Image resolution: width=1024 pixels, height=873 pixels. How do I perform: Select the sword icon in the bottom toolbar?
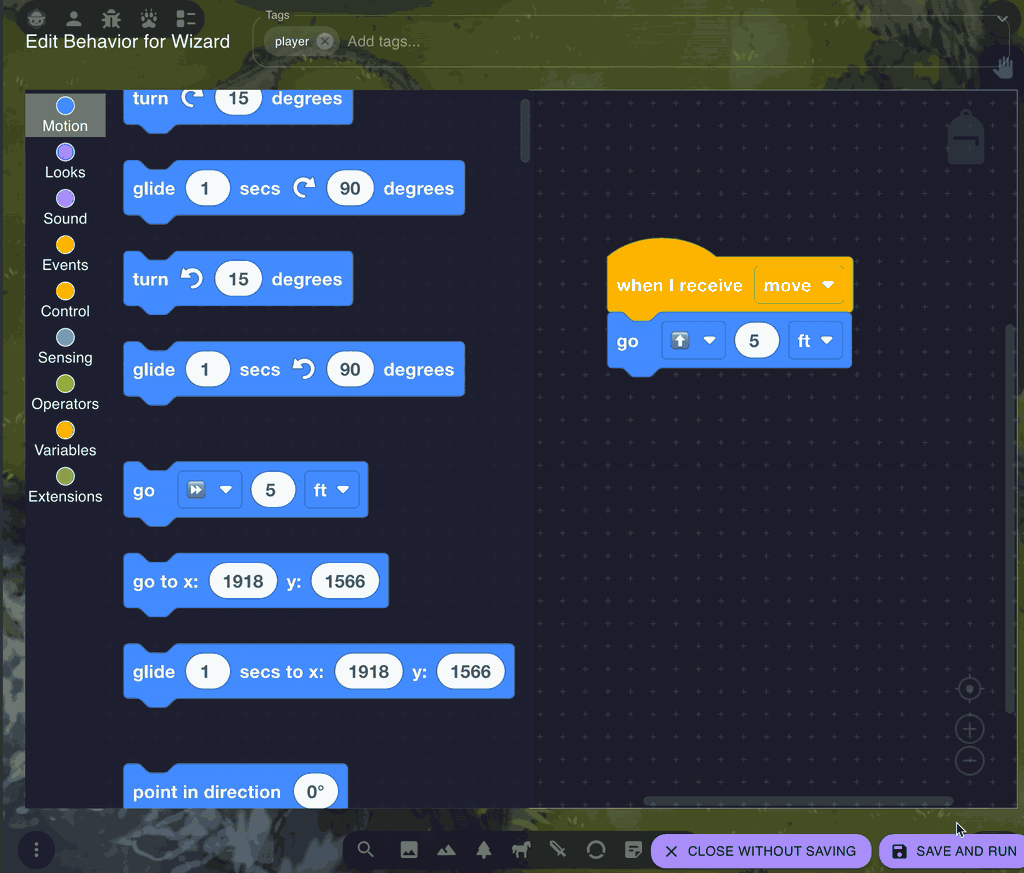click(x=557, y=849)
